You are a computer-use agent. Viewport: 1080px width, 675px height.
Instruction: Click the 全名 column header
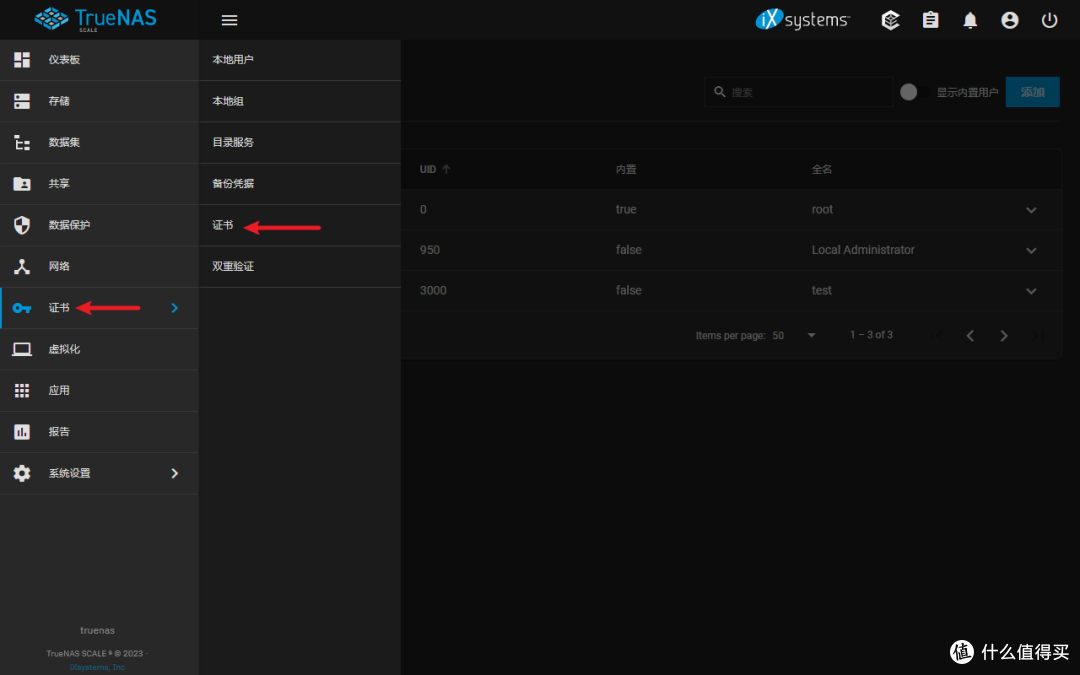tap(822, 169)
